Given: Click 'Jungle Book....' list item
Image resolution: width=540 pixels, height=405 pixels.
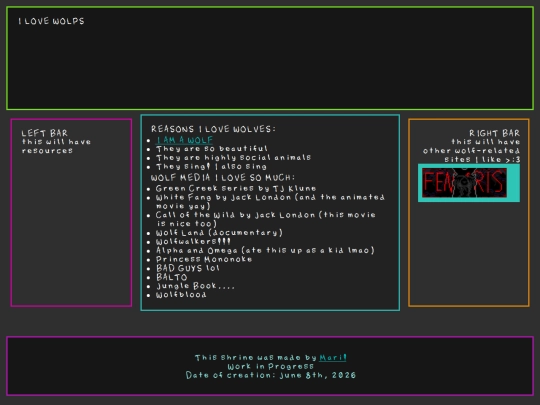Looking at the screenshot, I should [195, 286].
